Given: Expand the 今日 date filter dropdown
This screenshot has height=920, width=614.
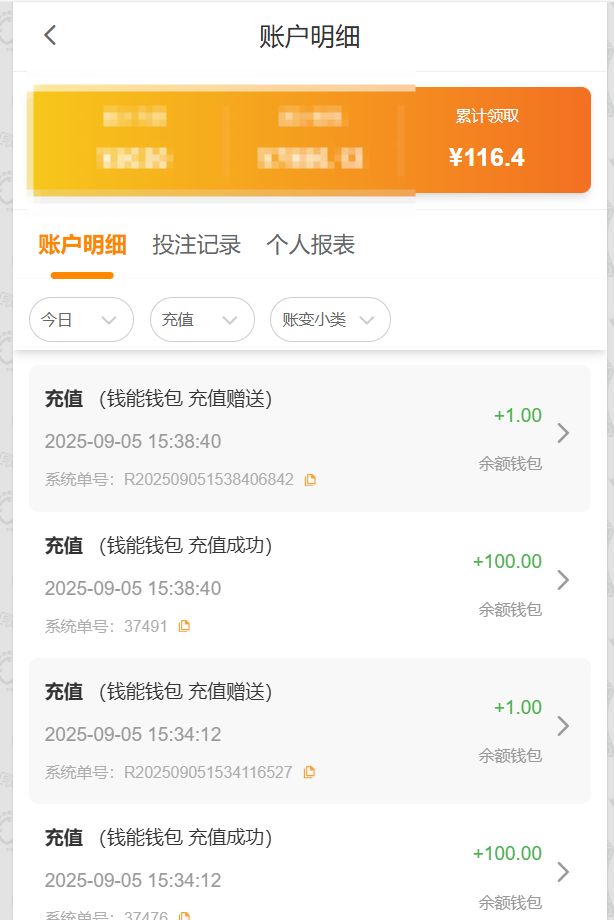Looking at the screenshot, I should [81, 320].
